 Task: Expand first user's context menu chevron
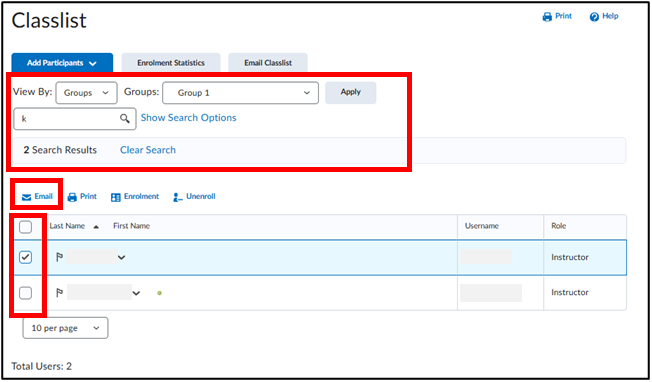click(121, 257)
